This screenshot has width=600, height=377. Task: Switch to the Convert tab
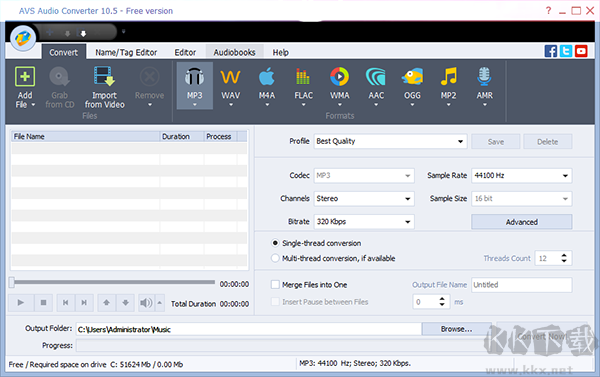coord(63,52)
